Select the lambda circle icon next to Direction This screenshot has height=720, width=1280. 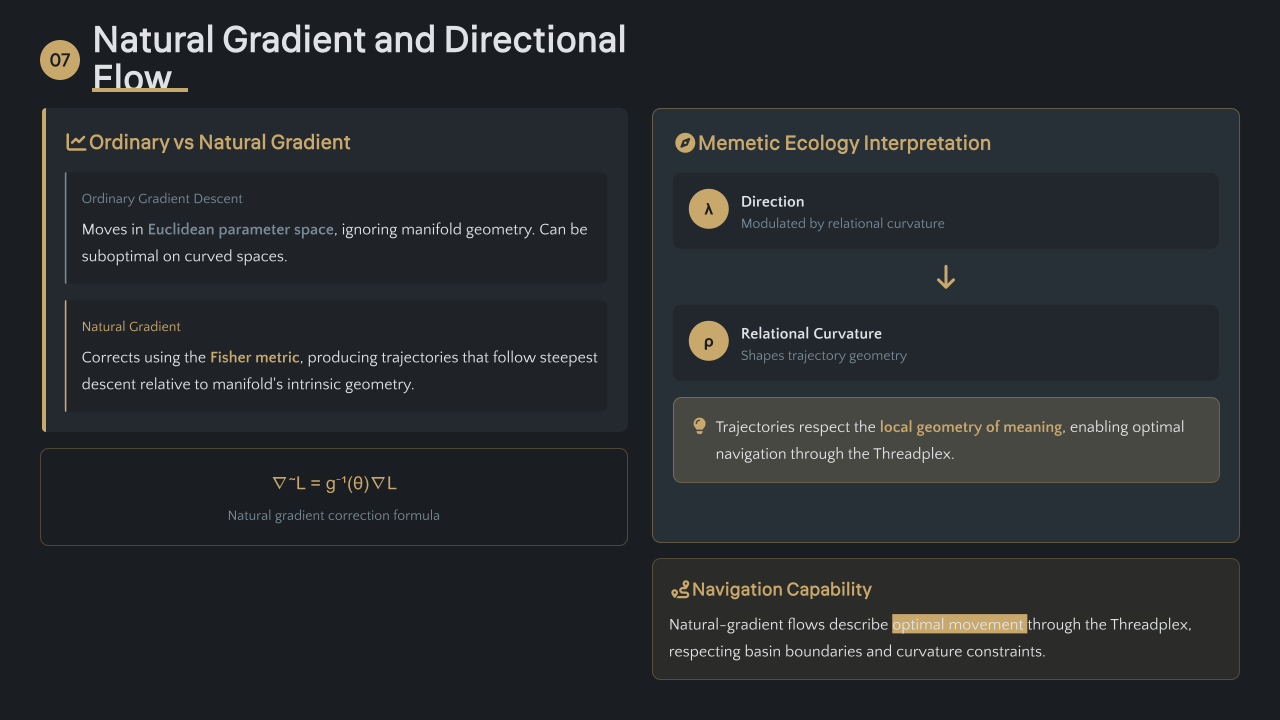709,209
